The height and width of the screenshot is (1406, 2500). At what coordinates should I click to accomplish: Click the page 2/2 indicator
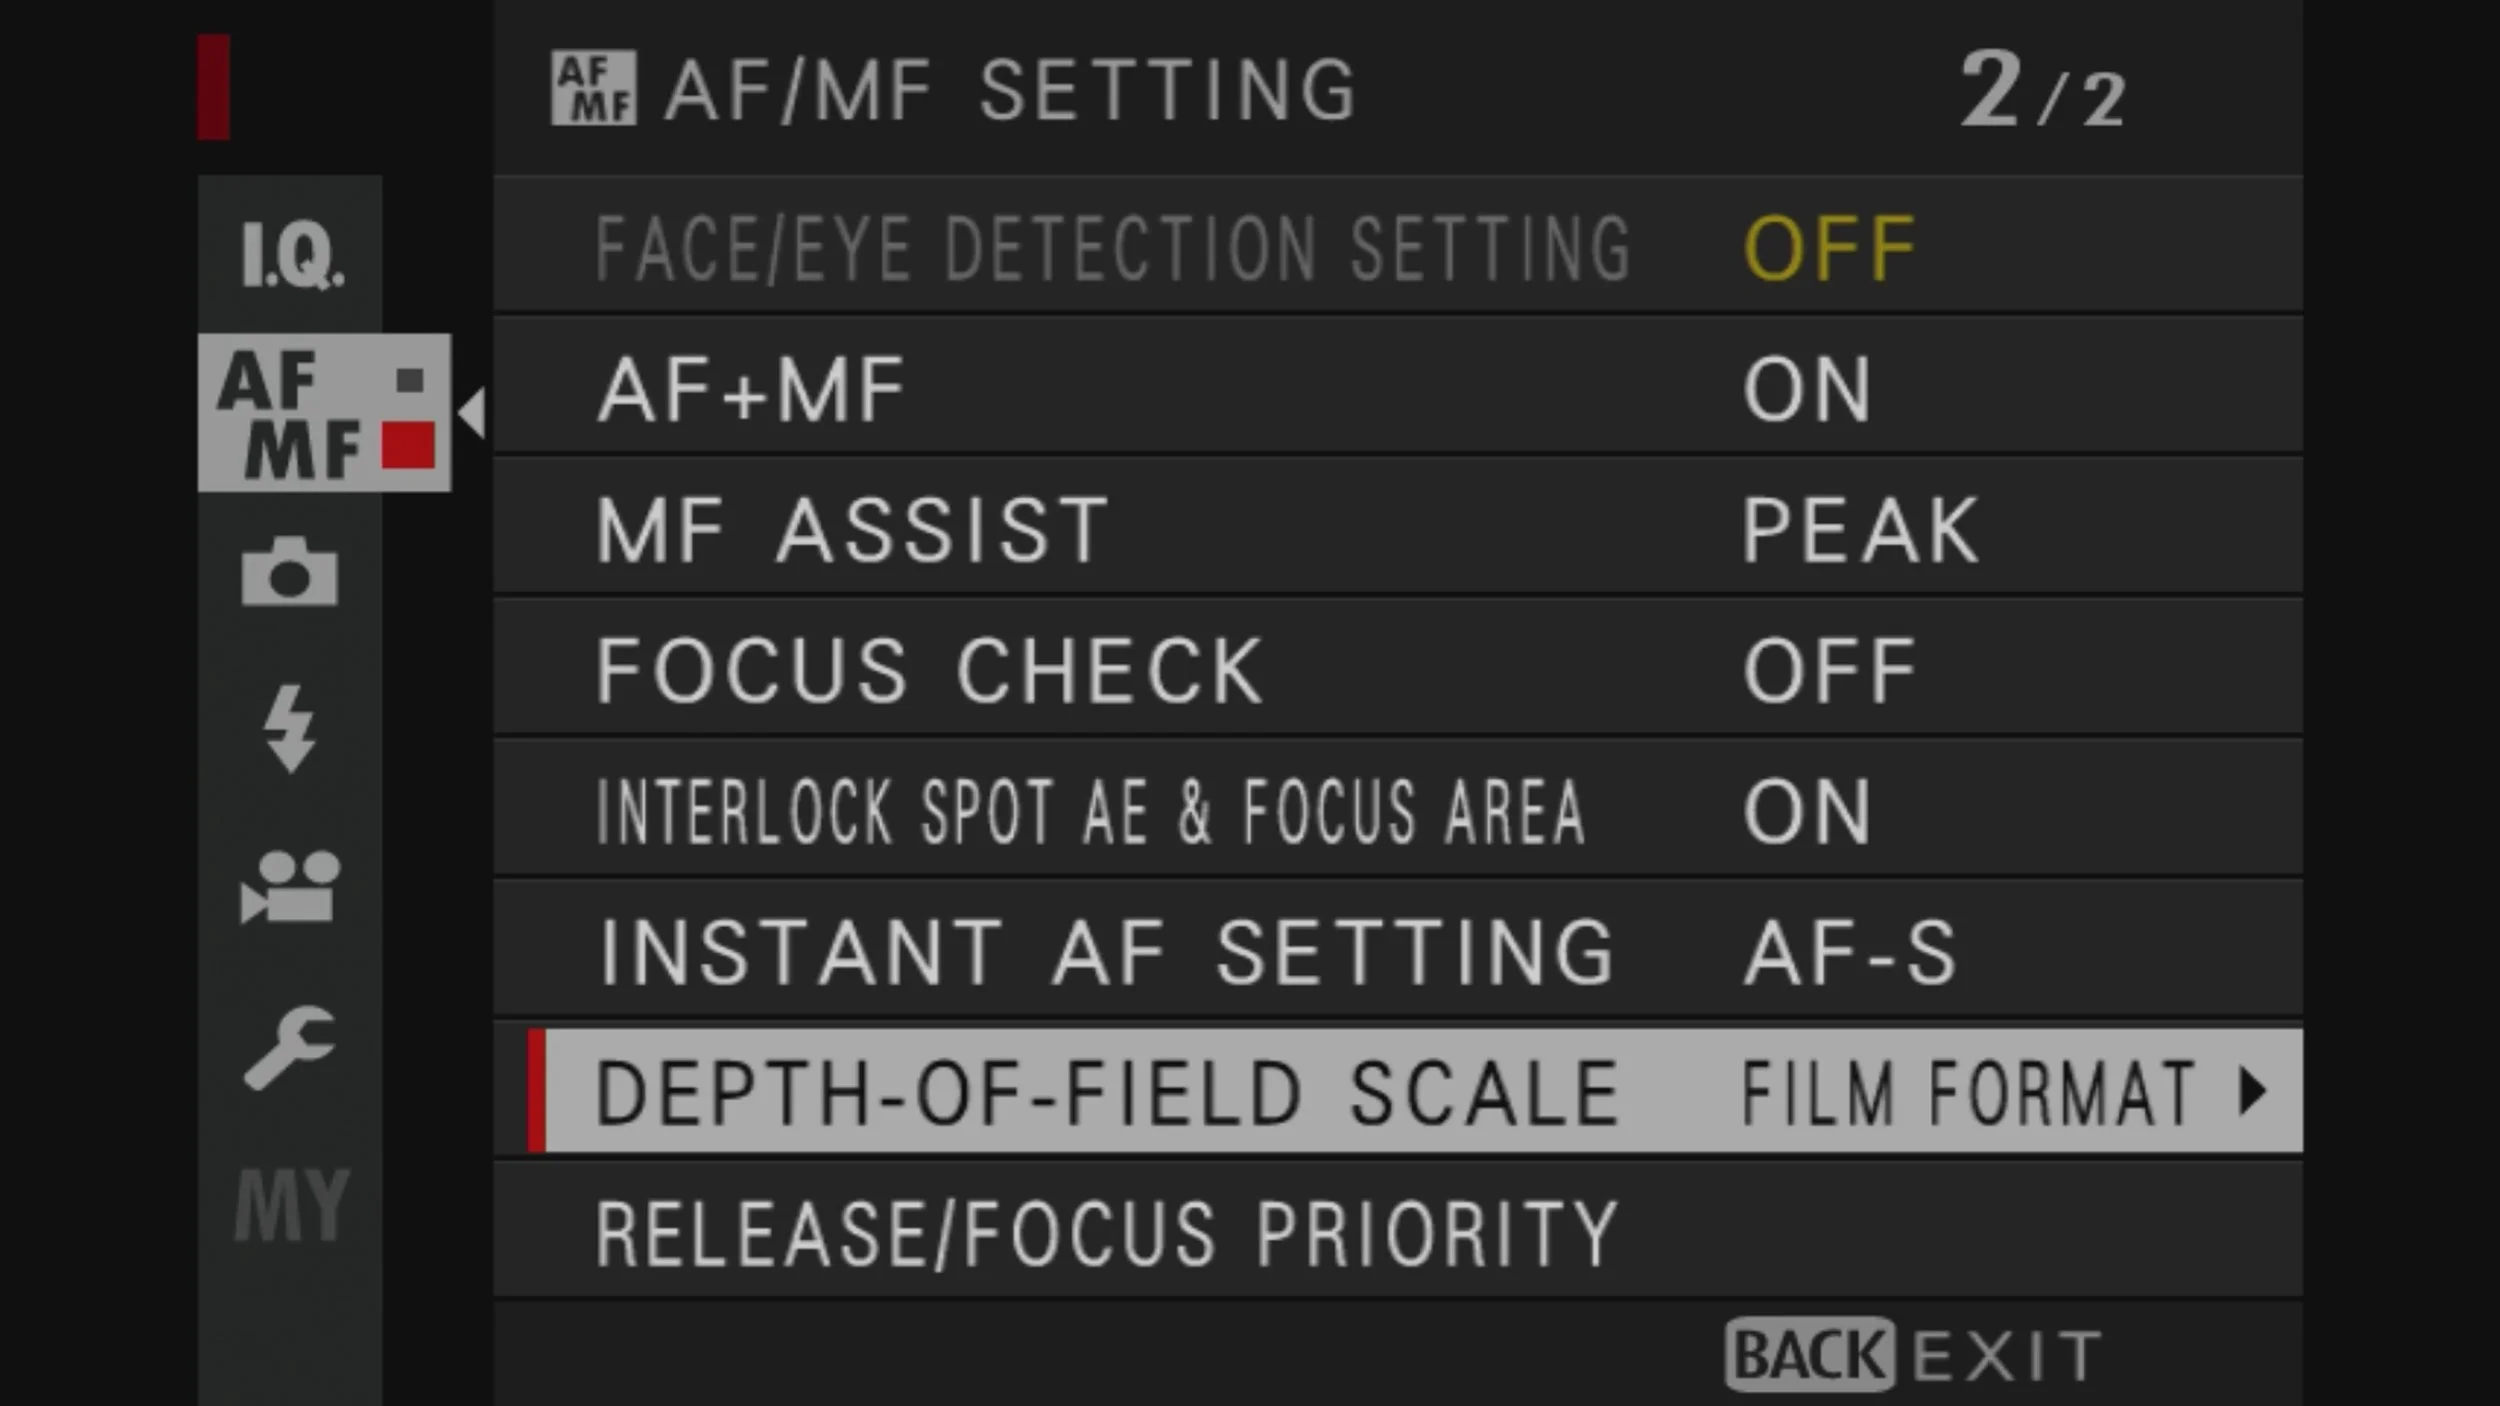click(x=2042, y=91)
